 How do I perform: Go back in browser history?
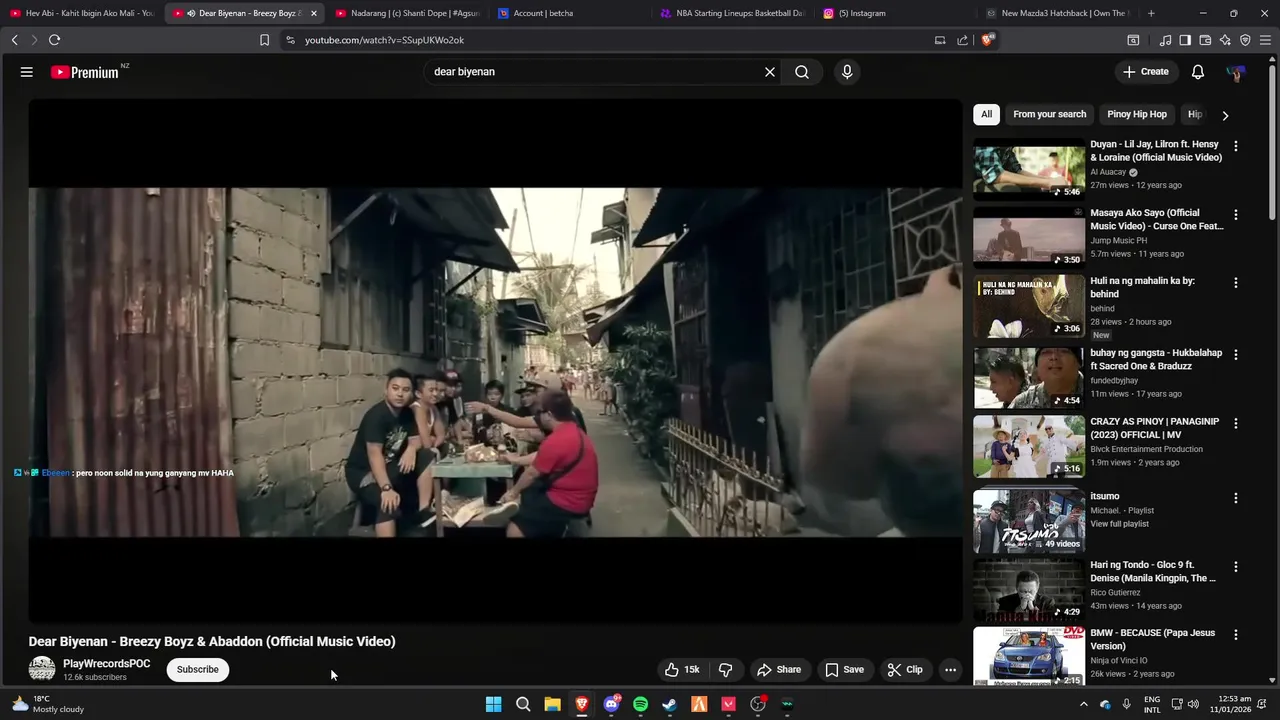[x=14, y=40]
